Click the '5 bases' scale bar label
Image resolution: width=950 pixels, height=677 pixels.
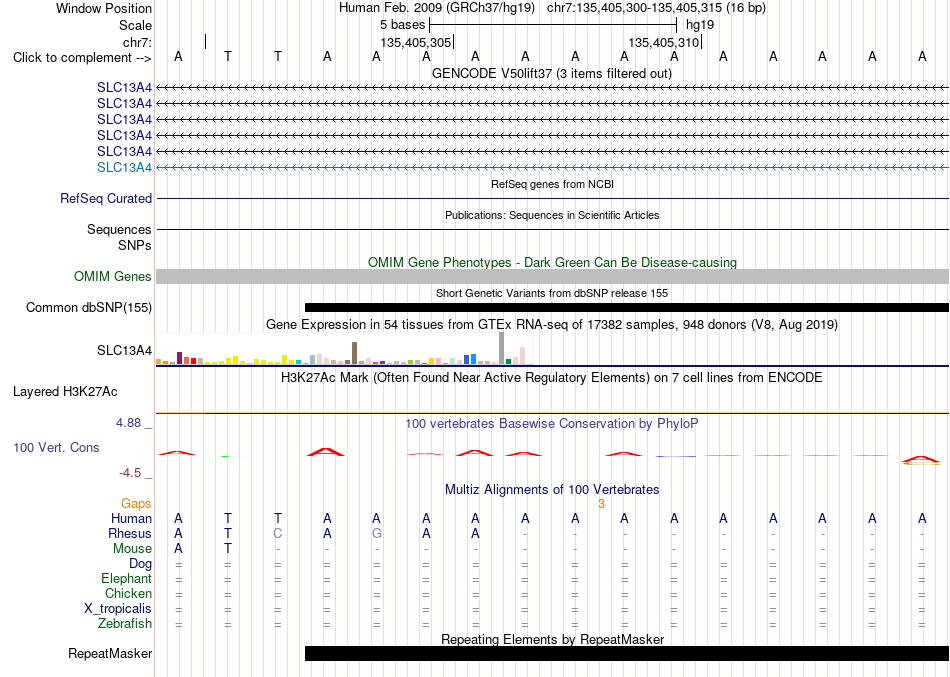point(402,25)
